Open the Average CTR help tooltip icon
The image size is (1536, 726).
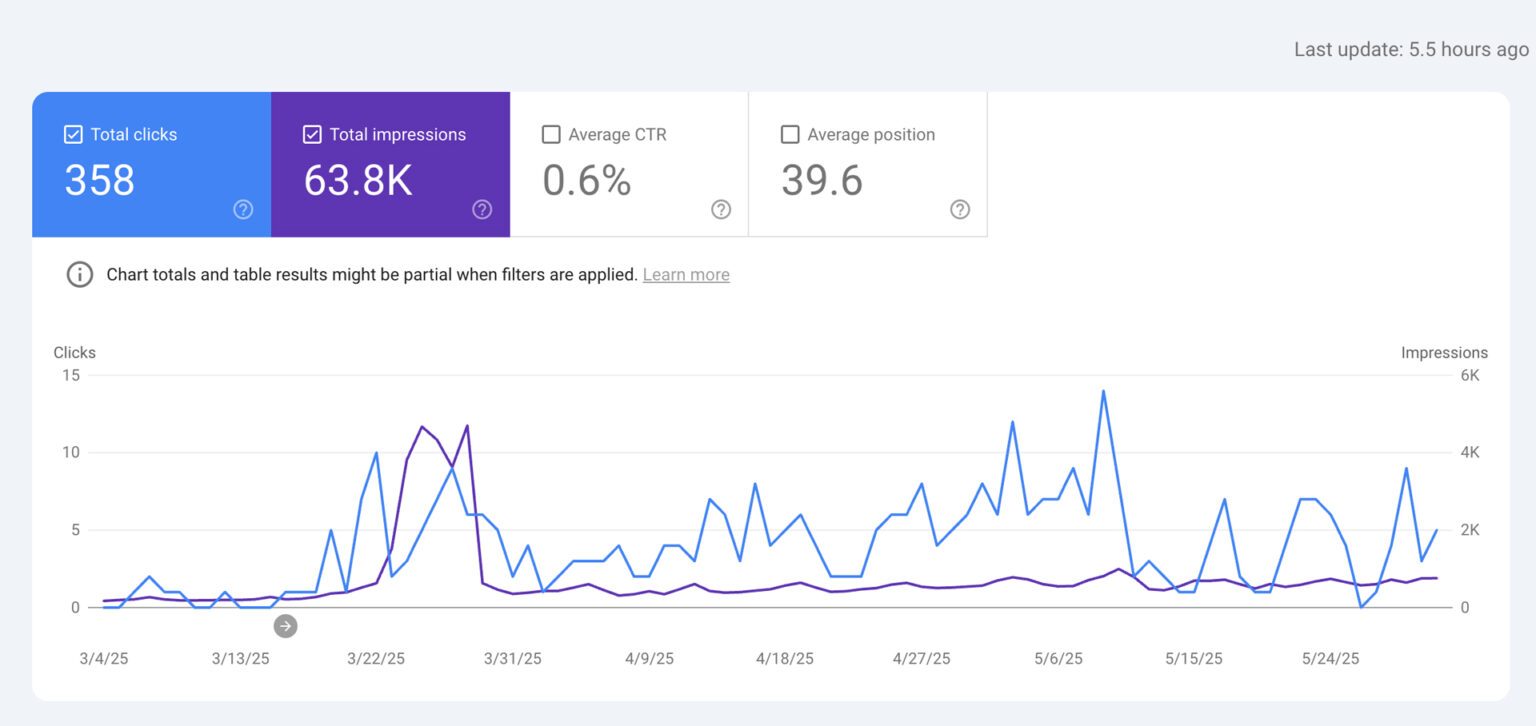tap(721, 209)
